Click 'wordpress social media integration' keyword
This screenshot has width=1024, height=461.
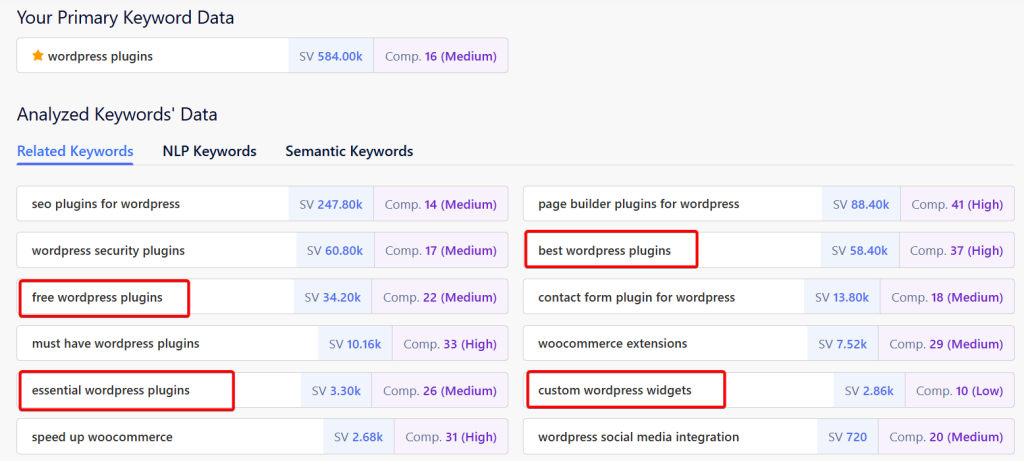tap(638, 437)
